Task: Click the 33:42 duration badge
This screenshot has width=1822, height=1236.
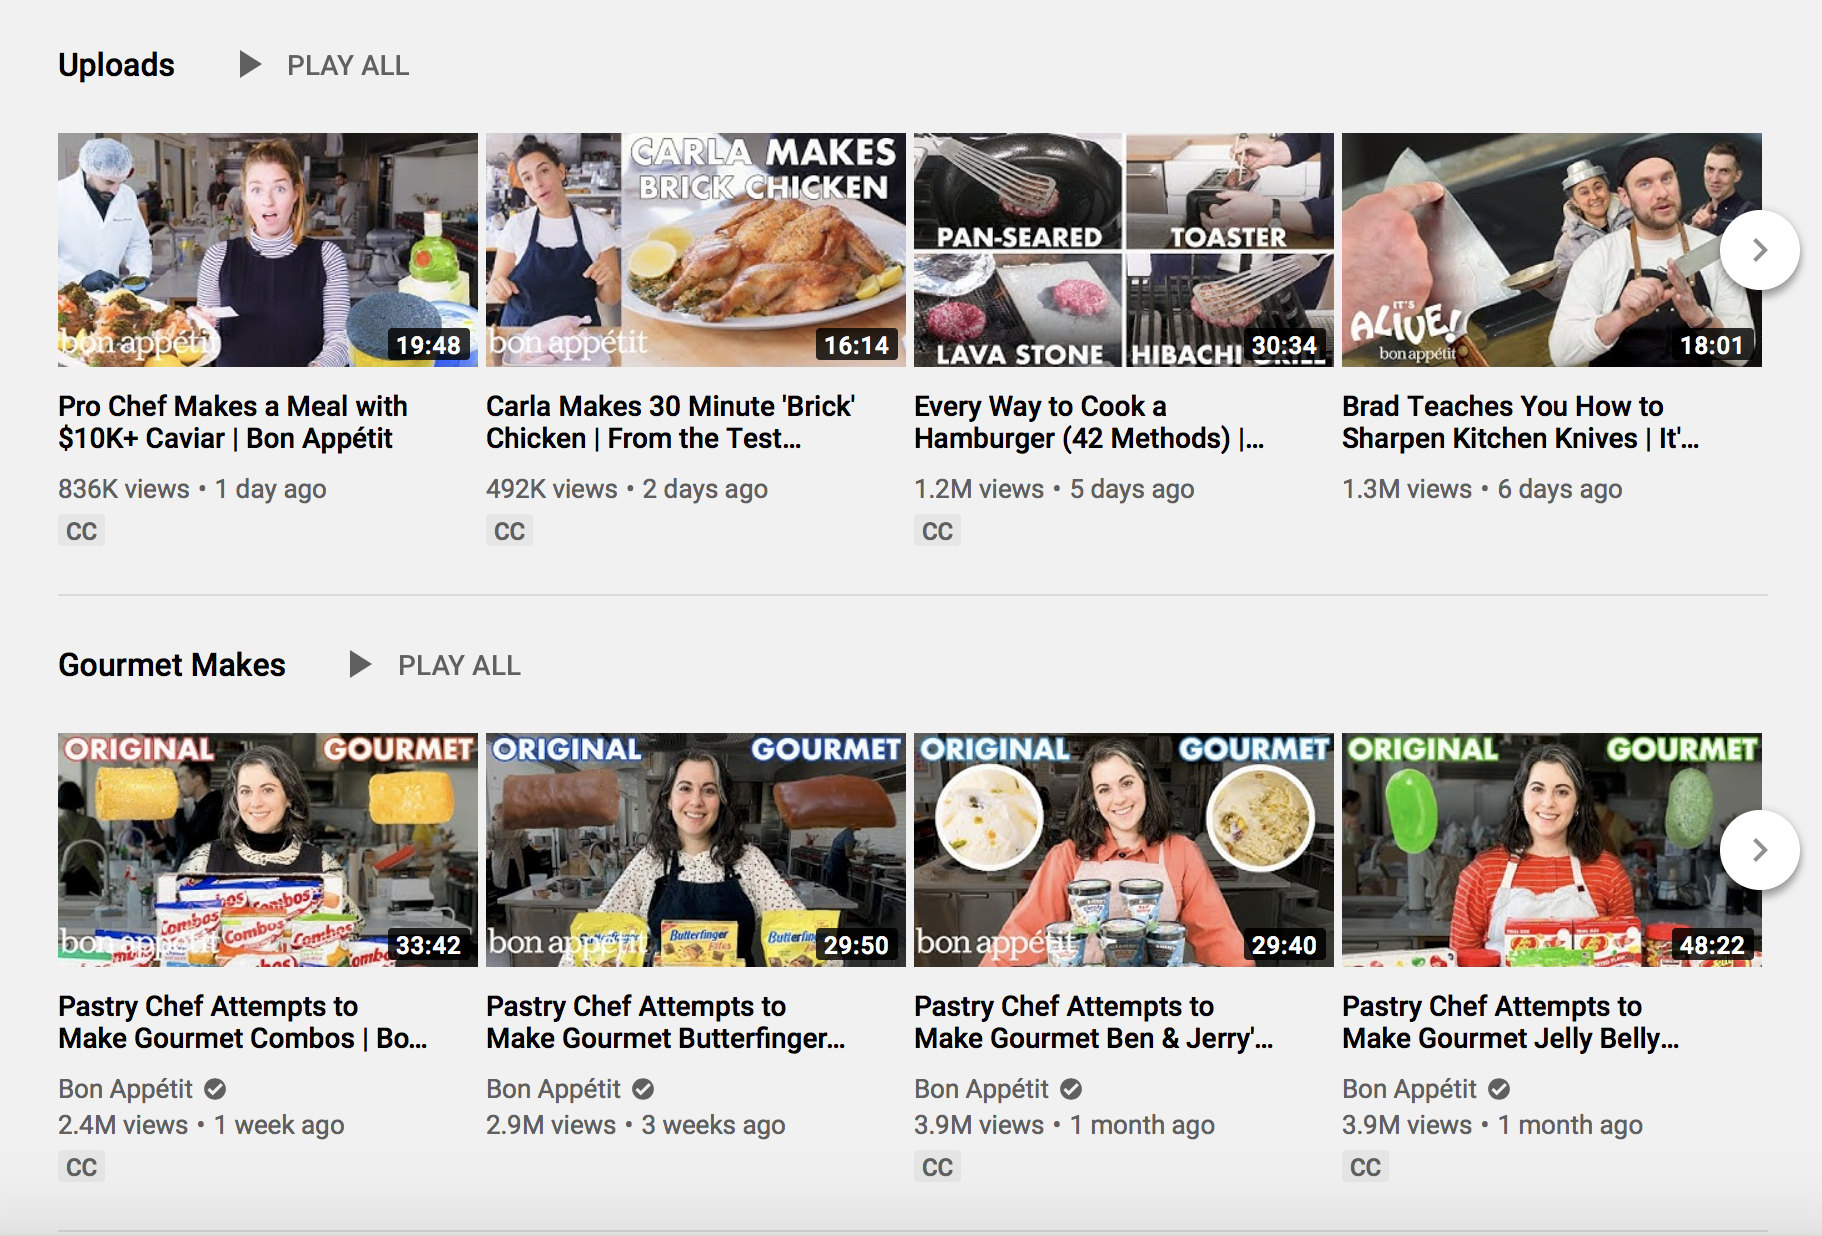Action: tap(428, 945)
